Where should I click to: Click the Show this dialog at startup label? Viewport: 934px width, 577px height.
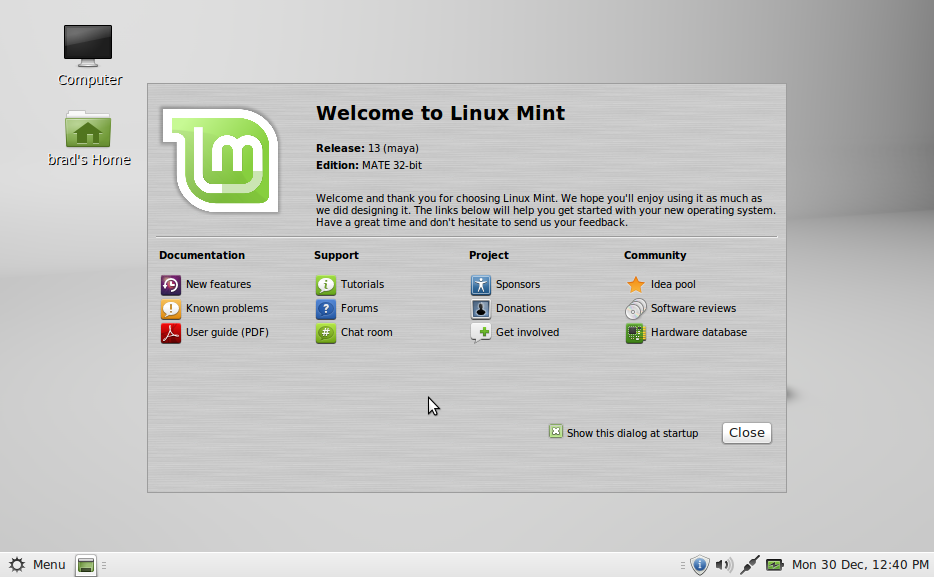(x=633, y=433)
